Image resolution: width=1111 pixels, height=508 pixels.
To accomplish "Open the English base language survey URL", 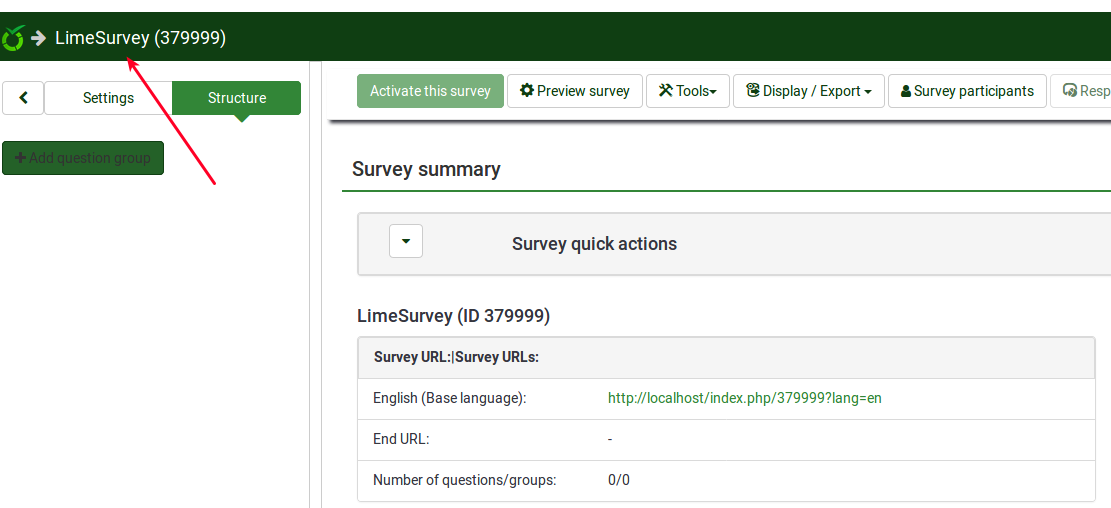I will [x=744, y=398].
